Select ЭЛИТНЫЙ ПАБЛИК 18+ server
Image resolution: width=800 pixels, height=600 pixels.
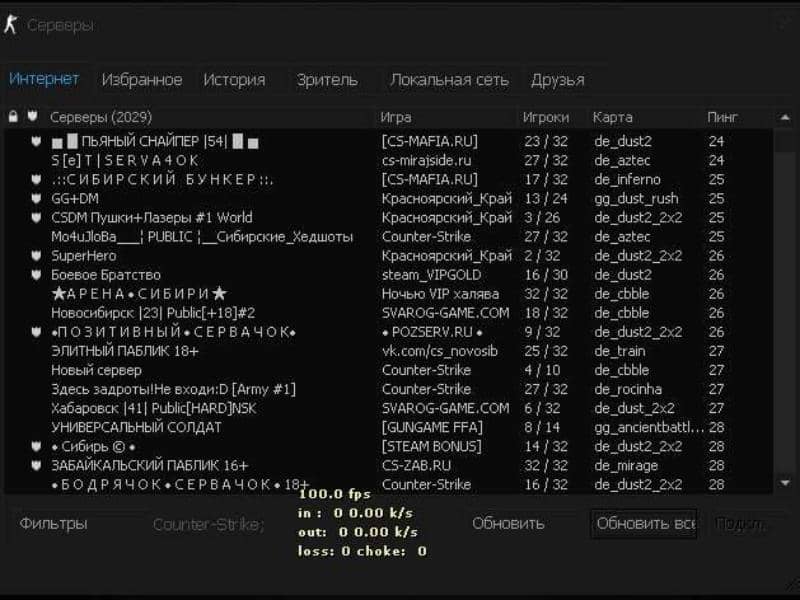tap(125, 351)
